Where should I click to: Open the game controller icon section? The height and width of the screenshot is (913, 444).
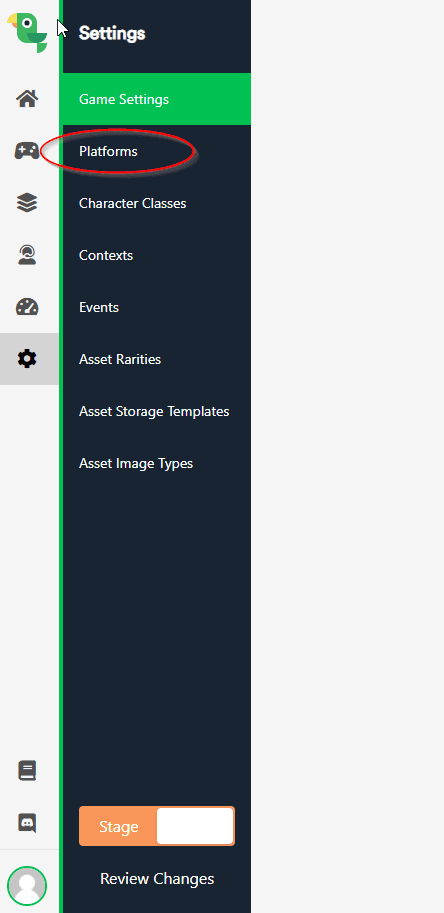pyautogui.click(x=27, y=151)
